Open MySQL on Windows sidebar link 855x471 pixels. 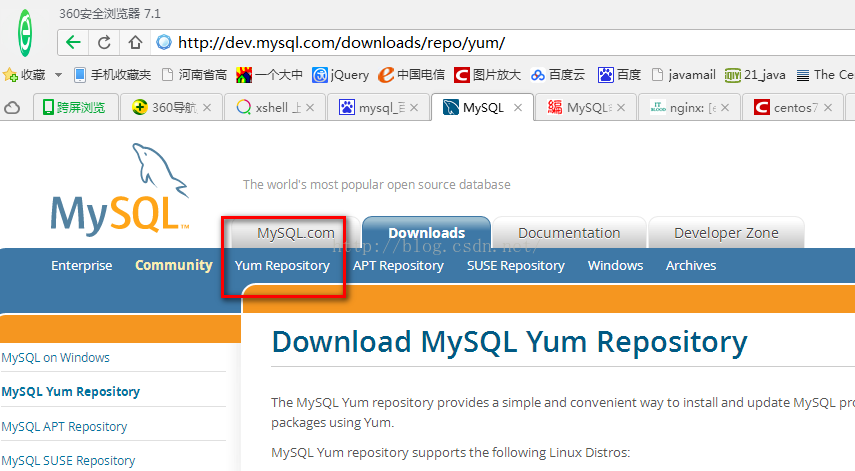[x=55, y=358]
